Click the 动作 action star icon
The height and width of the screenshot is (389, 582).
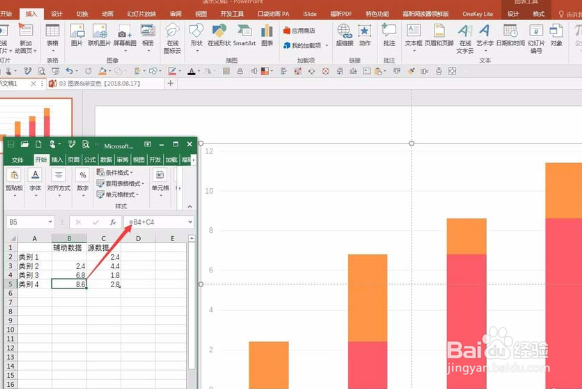point(364,31)
